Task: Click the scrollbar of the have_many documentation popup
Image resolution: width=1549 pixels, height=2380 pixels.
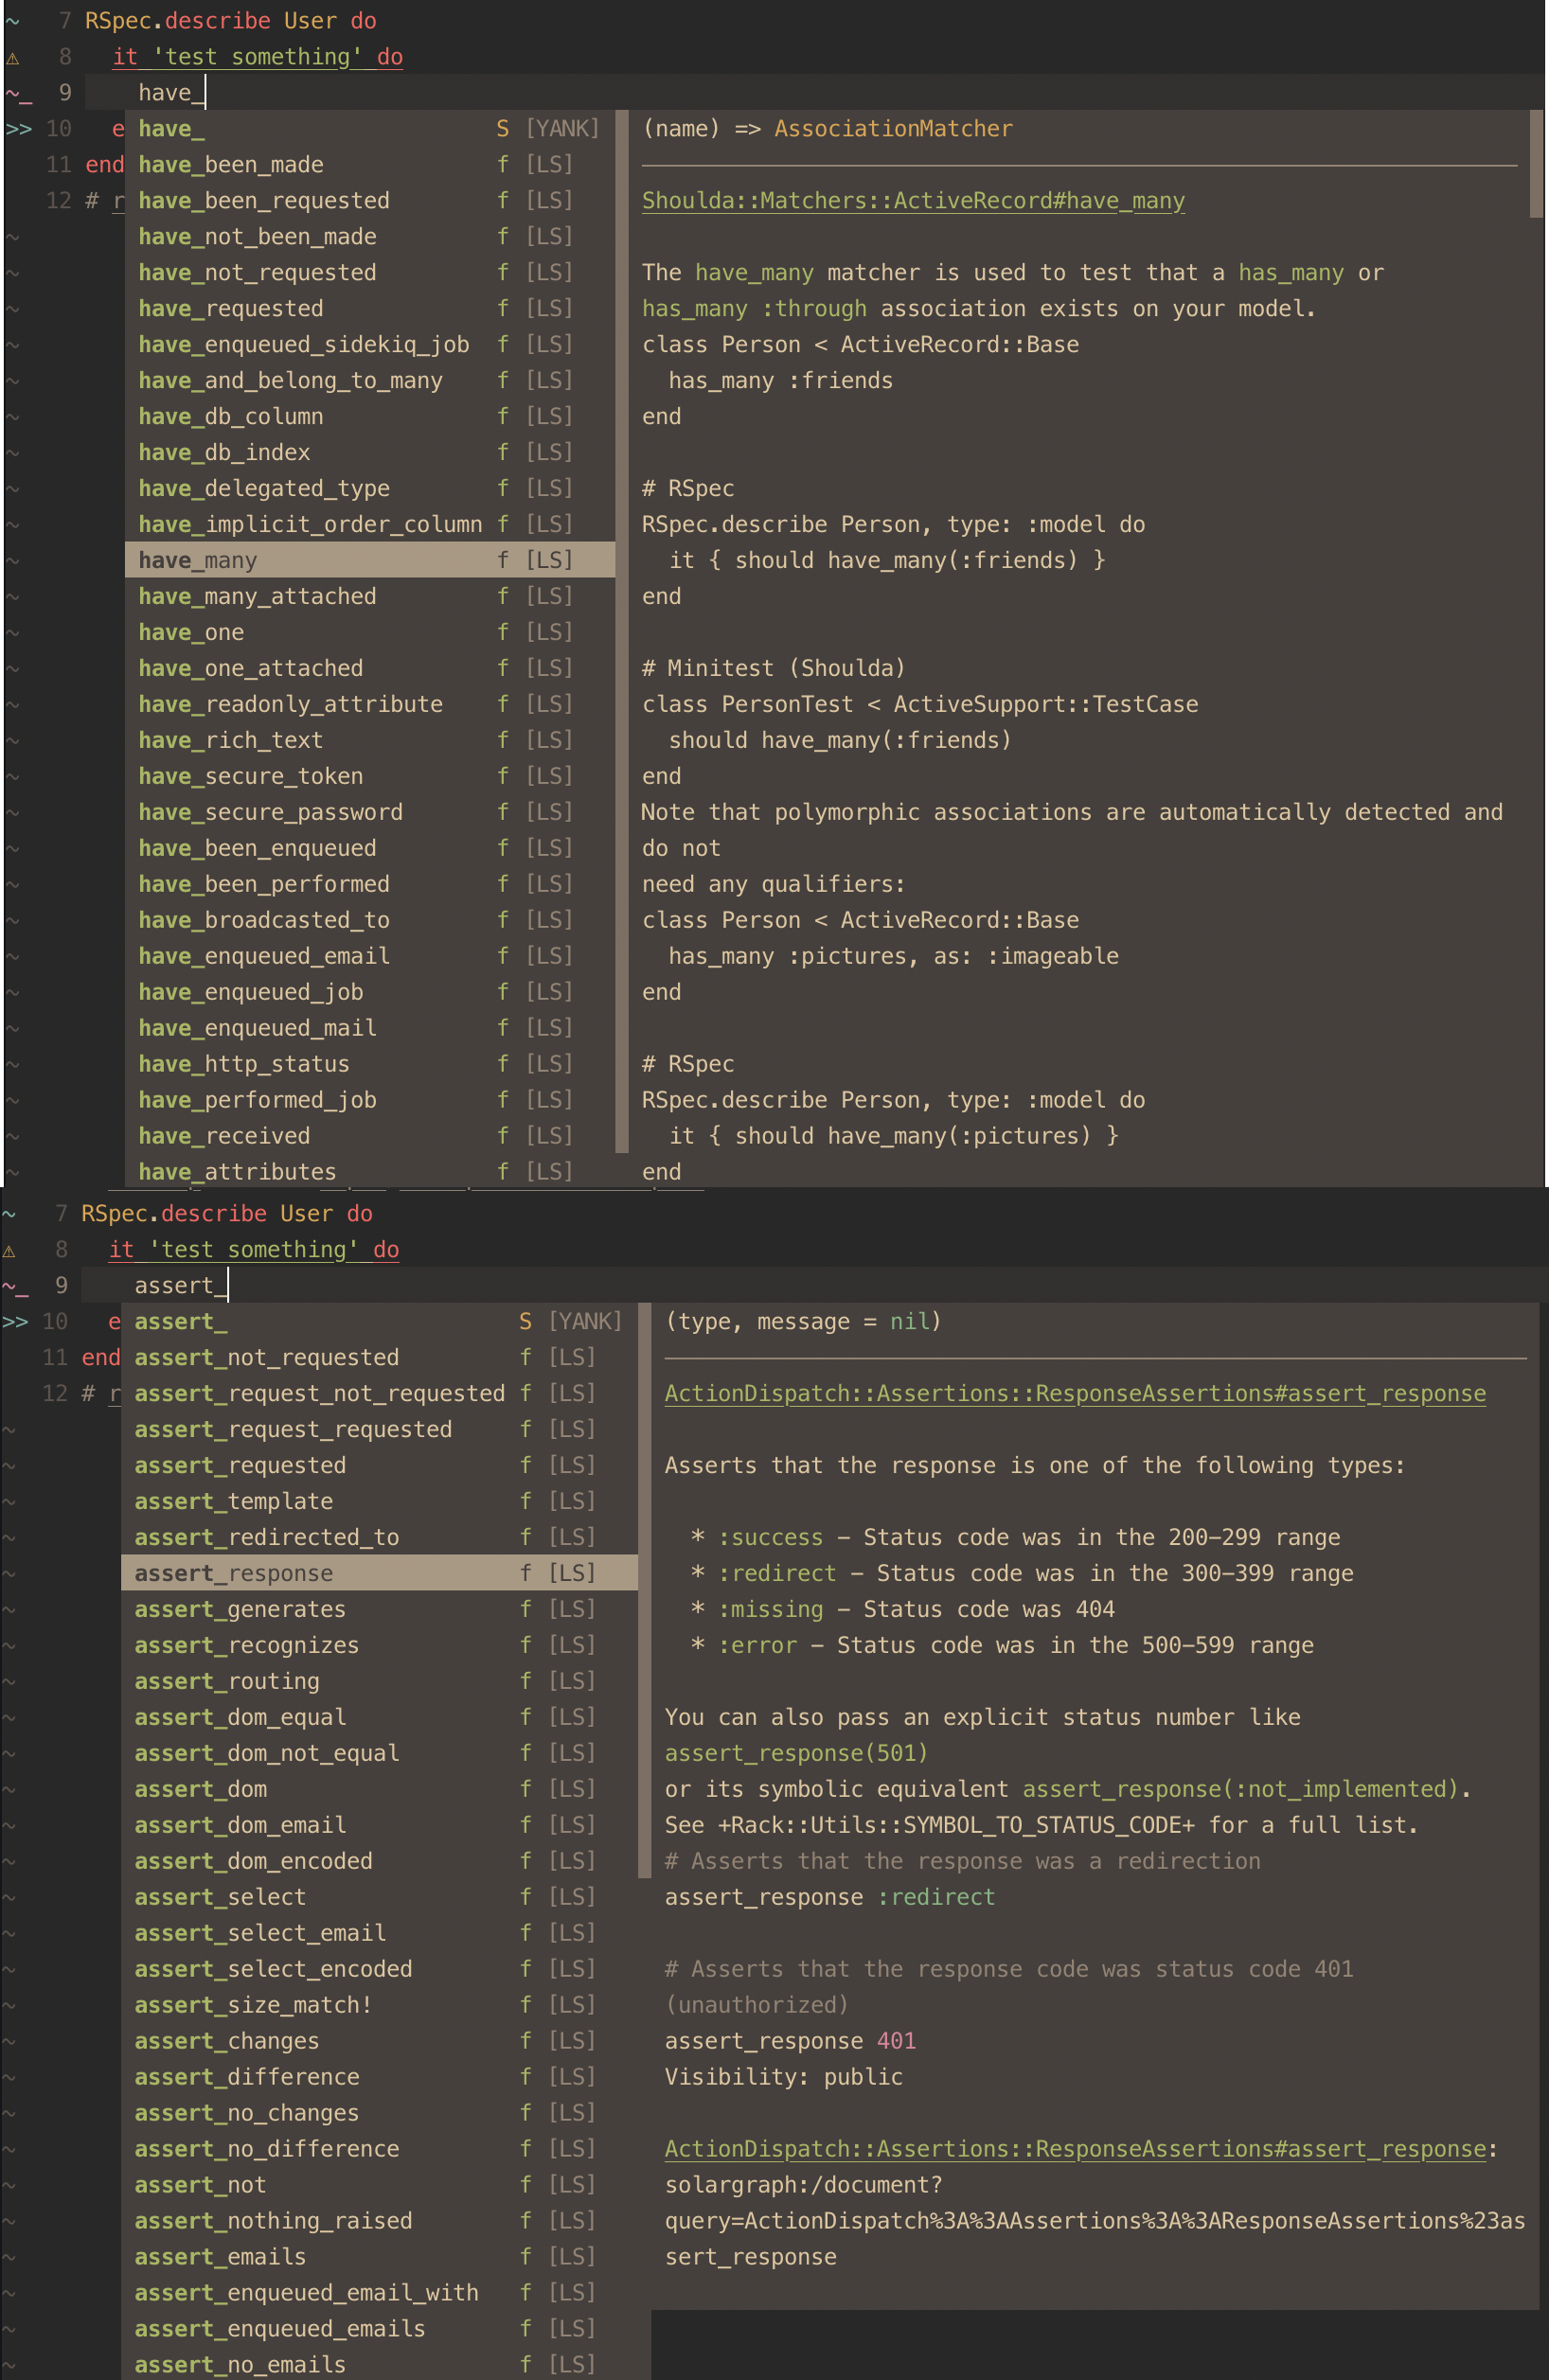Action: [1535, 165]
